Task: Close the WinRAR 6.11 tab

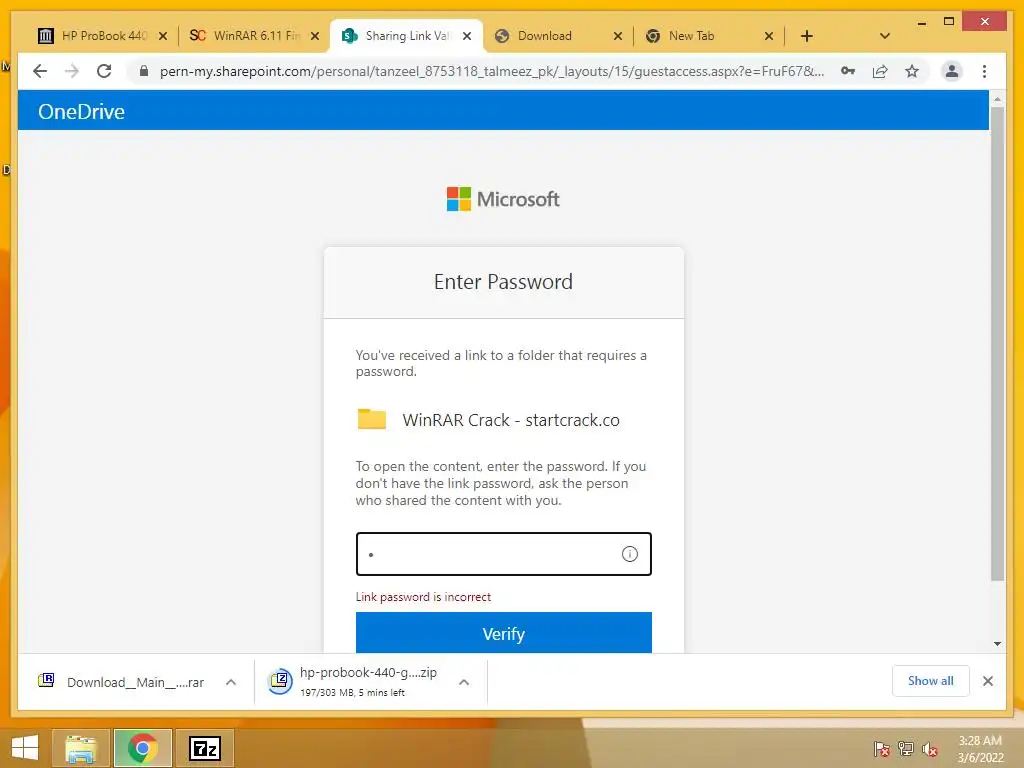Action: click(x=315, y=36)
